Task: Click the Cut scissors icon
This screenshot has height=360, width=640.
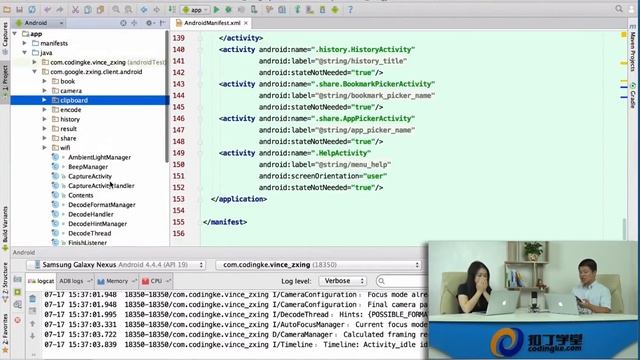Action: 76,9
